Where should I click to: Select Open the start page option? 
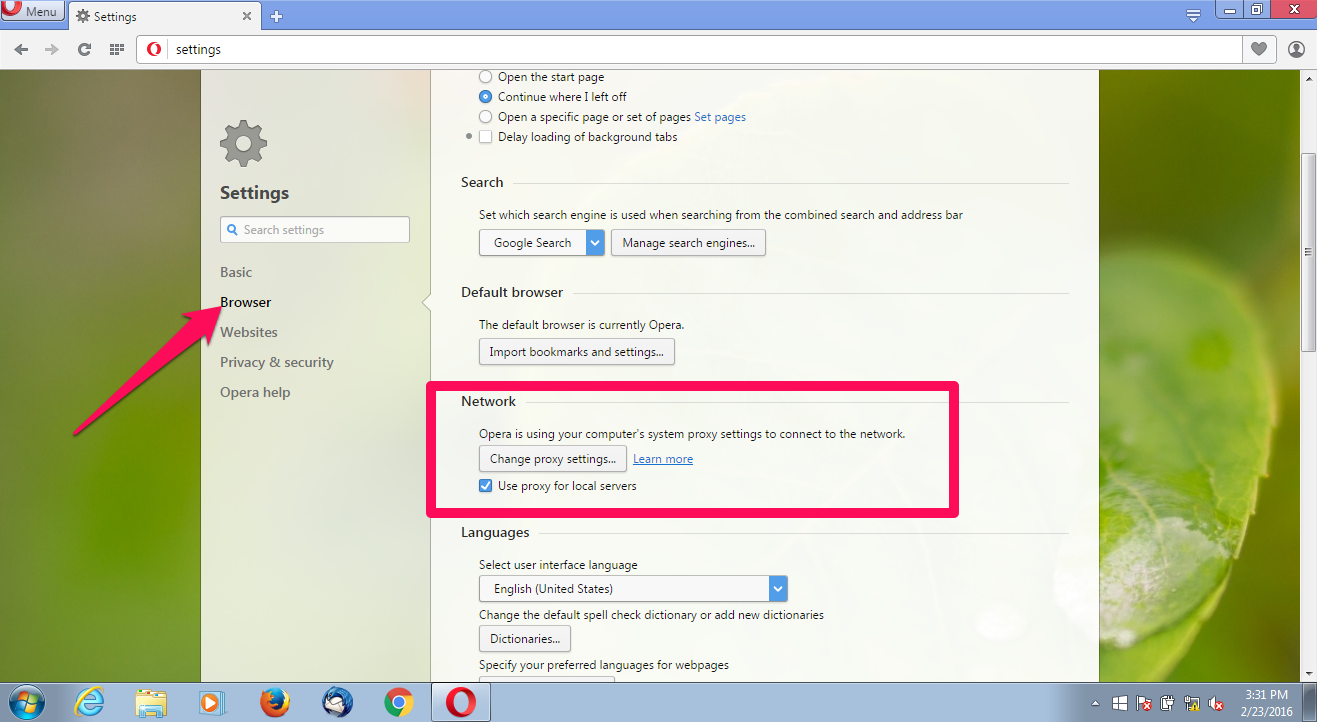(x=485, y=77)
